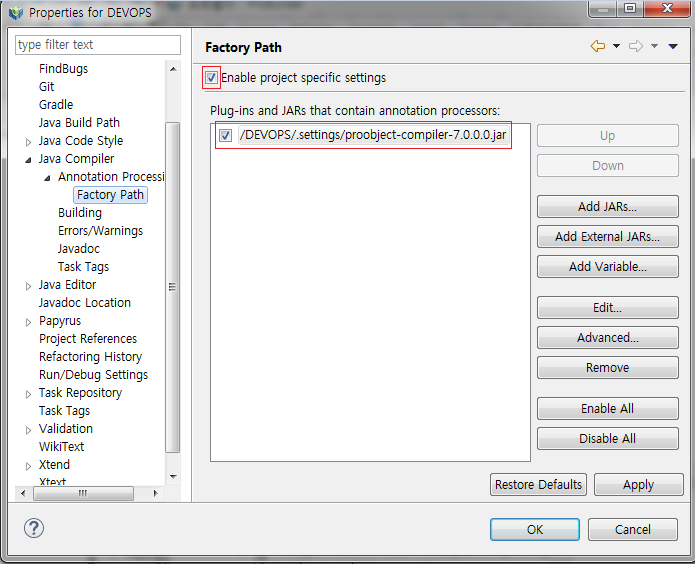Click the type filter text field
Viewport: 695px width, 564px height.
(x=98, y=45)
